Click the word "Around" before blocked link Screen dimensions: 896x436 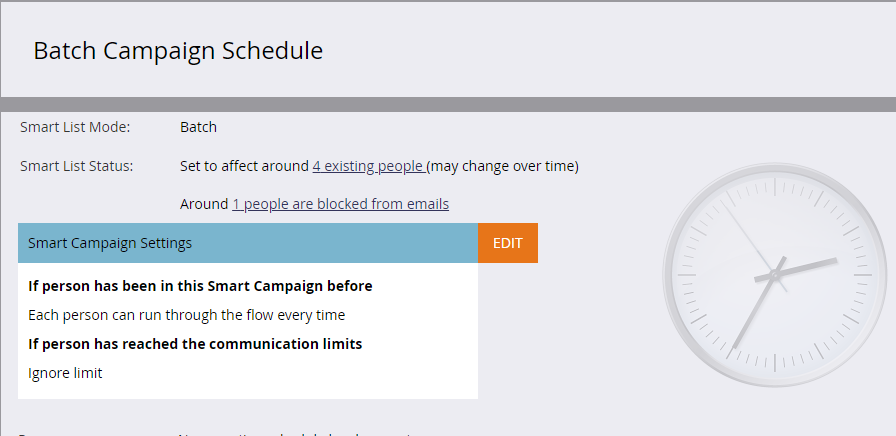coord(204,204)
